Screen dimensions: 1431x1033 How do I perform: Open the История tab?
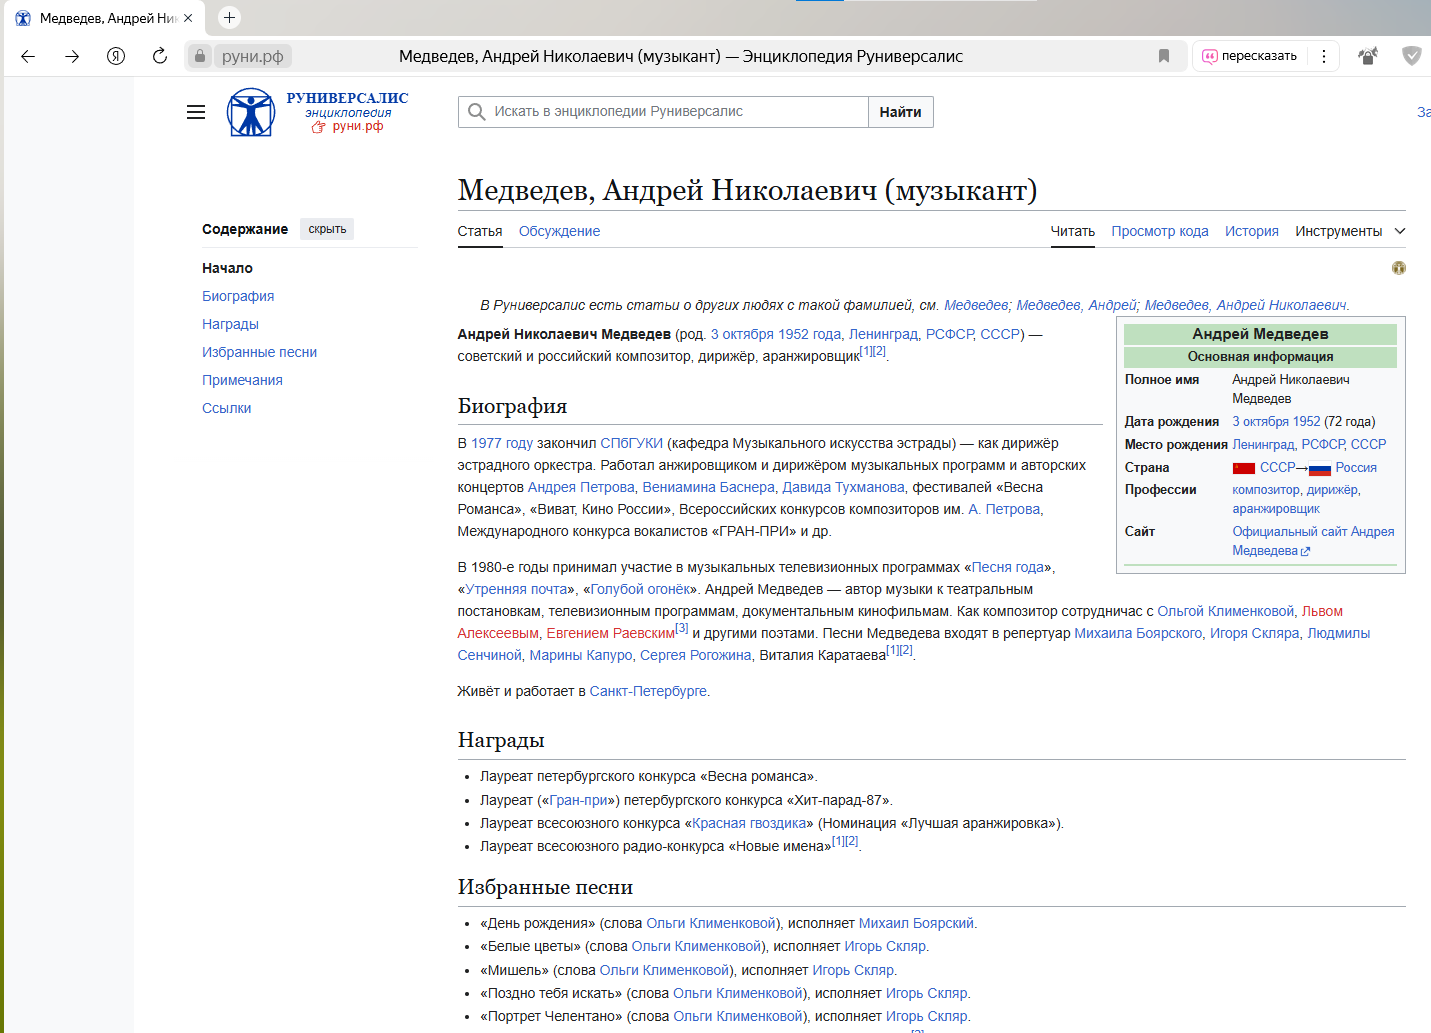tap(1252, 231)
